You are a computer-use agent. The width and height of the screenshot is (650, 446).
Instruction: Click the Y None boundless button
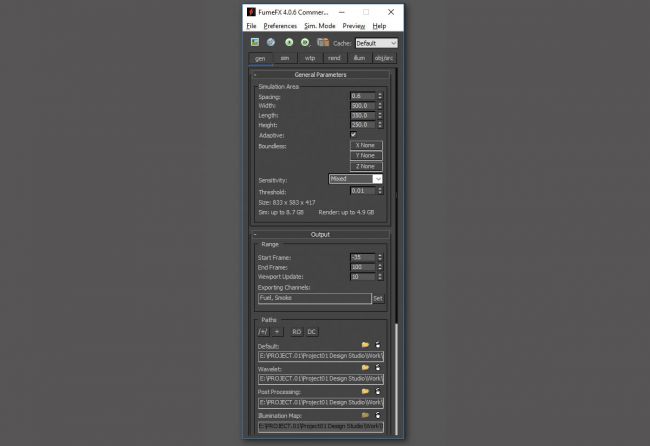click(366, 155)
